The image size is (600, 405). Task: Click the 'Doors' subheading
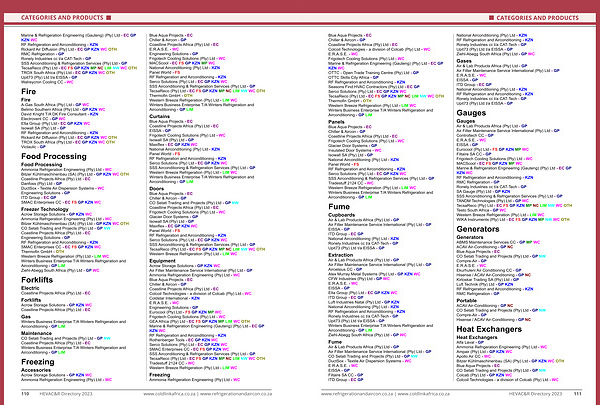pyautogui.click(x=157, y=189)
